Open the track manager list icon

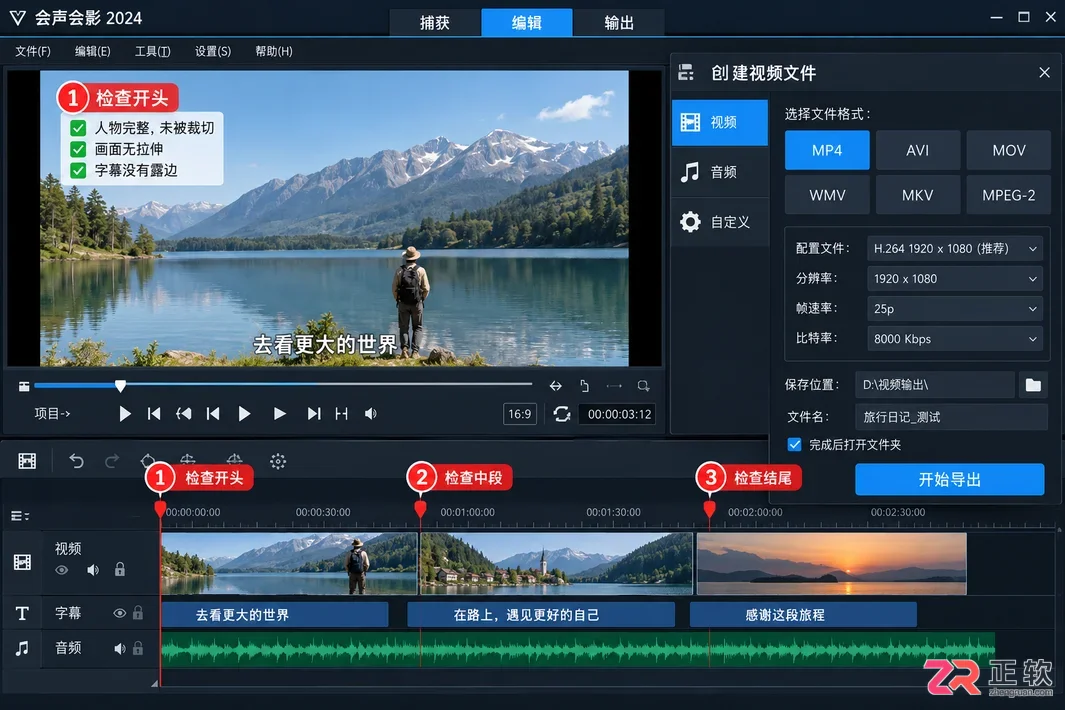(20, 516)
